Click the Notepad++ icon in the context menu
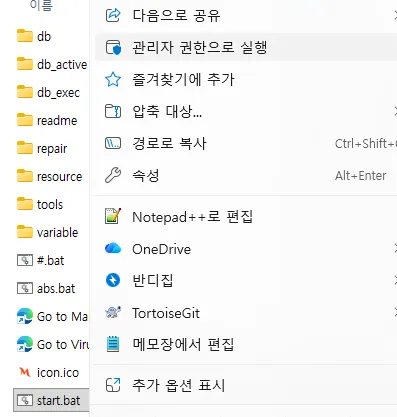The width and height of the screenshot is (397, 417). pyautogui.click(x=113, y=216)
